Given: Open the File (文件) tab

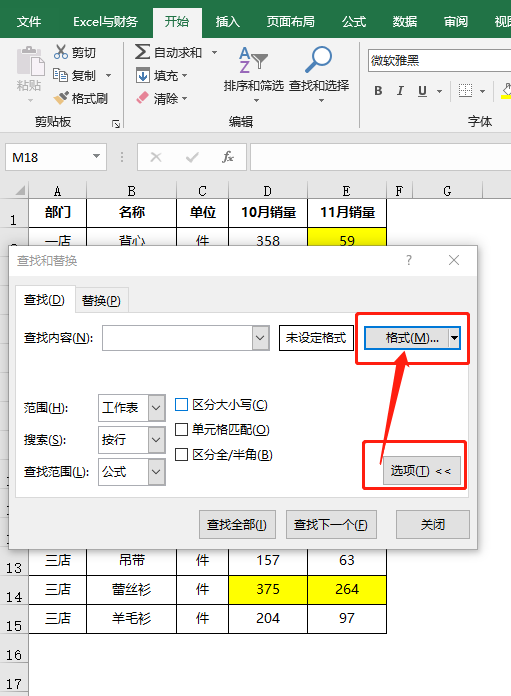Looking at the screenshot, I should tap(29, 21).
